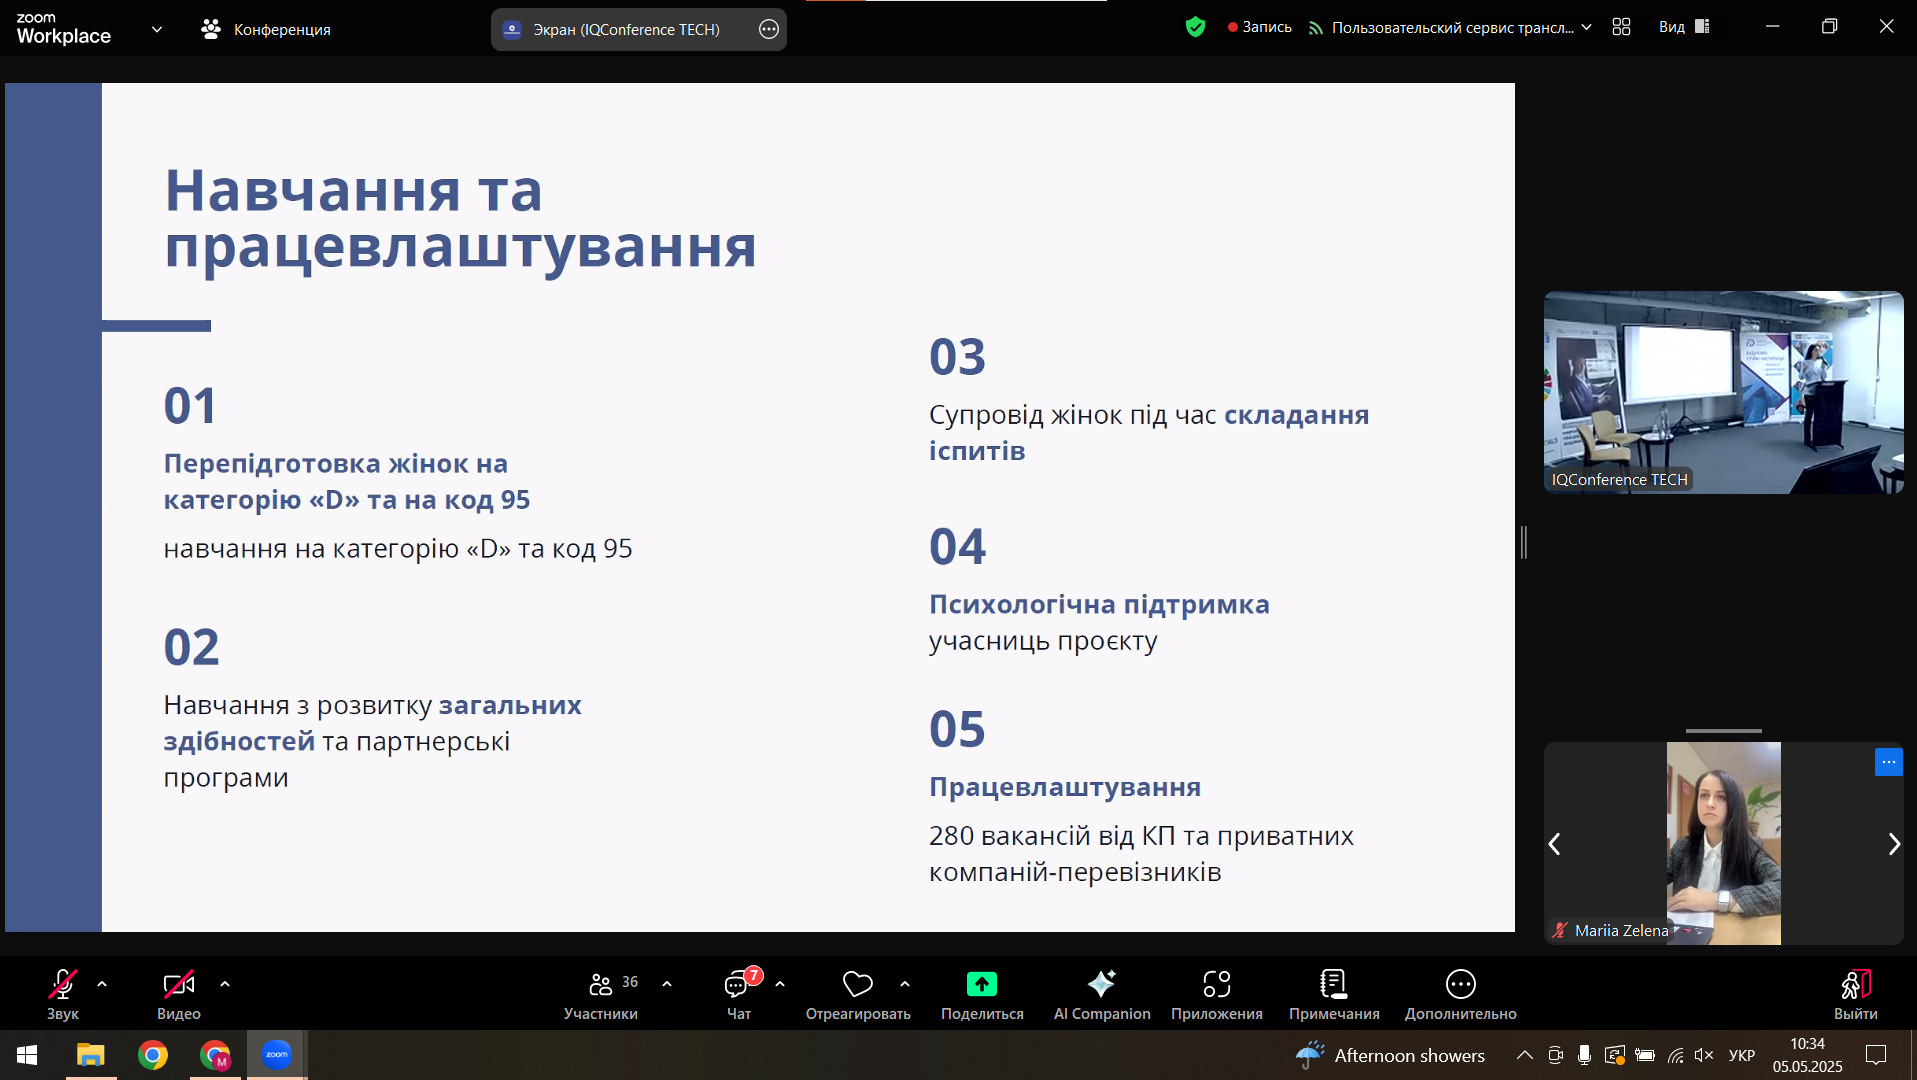The height and width of the screenshot is (1080, 1917).
Task: Open the Windows Start menu
Action: 27,1055
